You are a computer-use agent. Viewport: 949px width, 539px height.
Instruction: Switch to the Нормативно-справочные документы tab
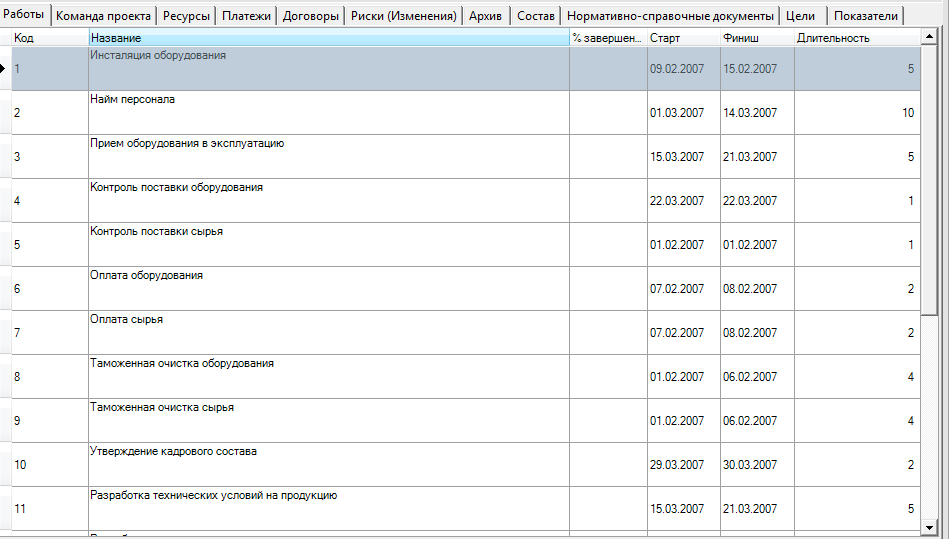pos(670,16)
